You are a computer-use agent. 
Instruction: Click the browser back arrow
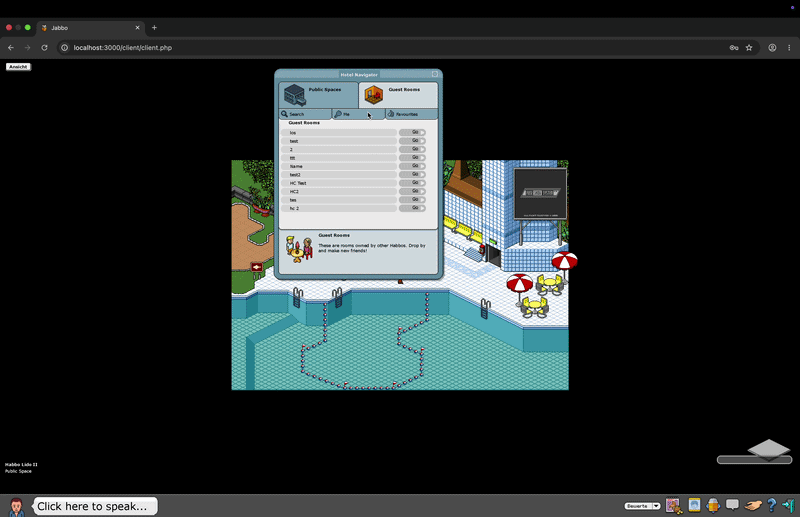point(11,47)
